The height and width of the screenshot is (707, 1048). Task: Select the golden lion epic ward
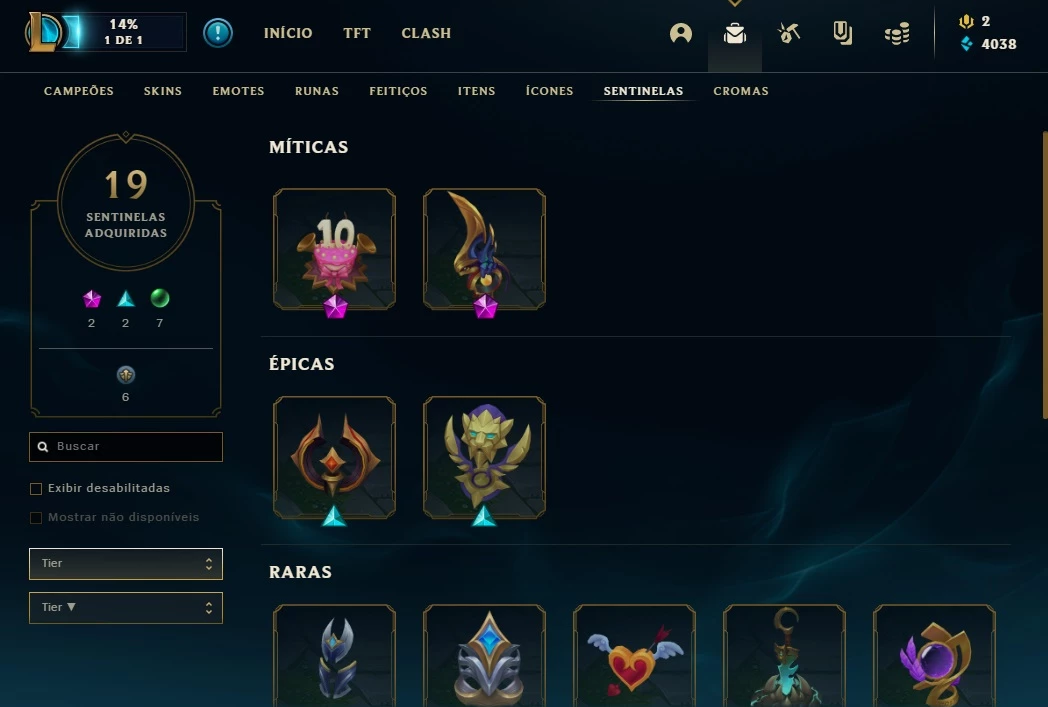(x=485, y=458)
